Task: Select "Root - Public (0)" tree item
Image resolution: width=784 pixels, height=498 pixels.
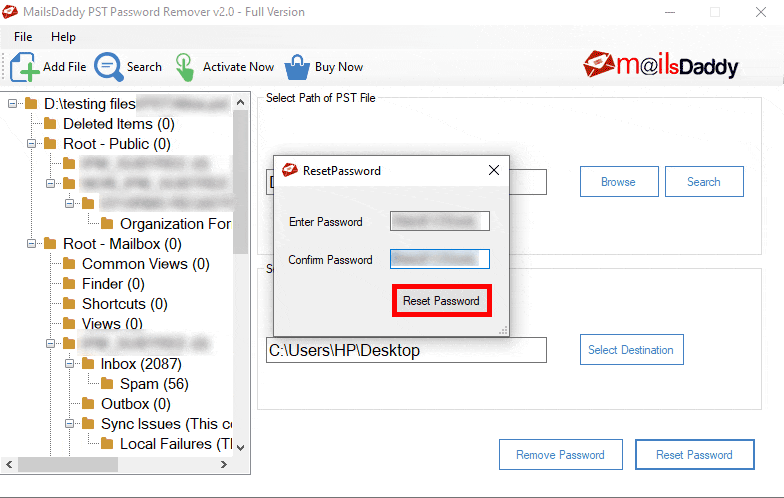Action: [x=116, y=144]
